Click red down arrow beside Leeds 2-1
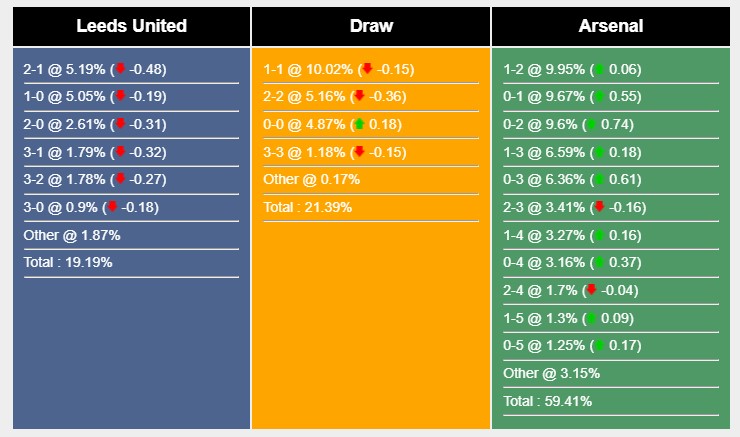Image resolution: width=740 pixels, height=437 pixels. click(x=121, y=69)
